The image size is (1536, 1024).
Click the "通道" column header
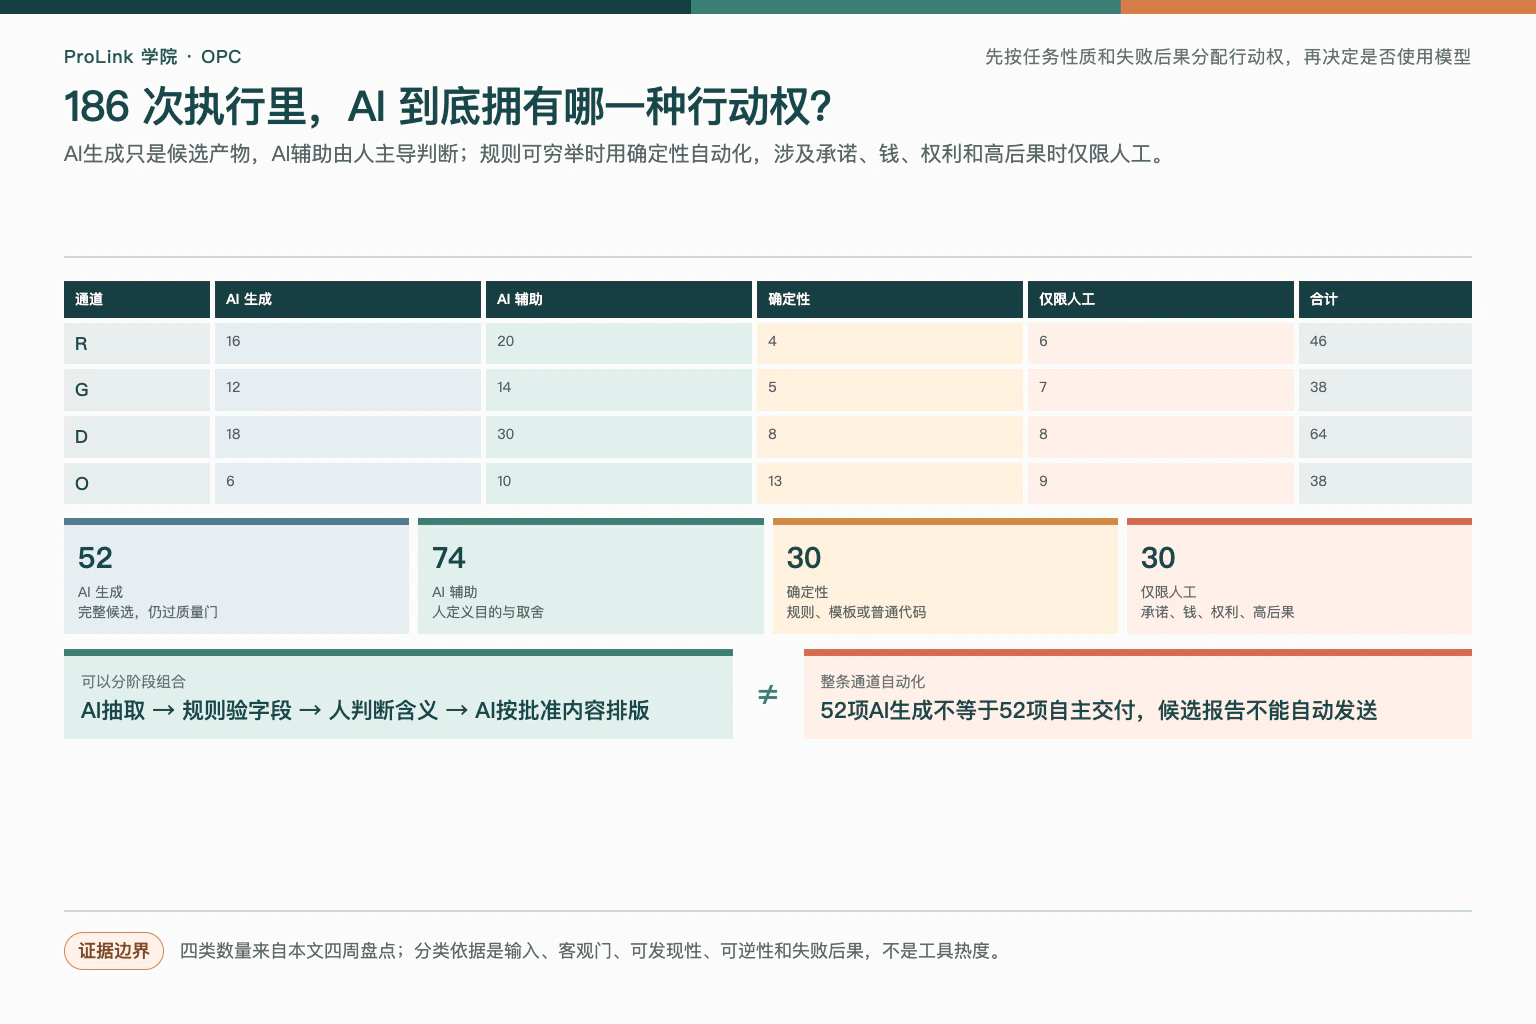(137, 299)
